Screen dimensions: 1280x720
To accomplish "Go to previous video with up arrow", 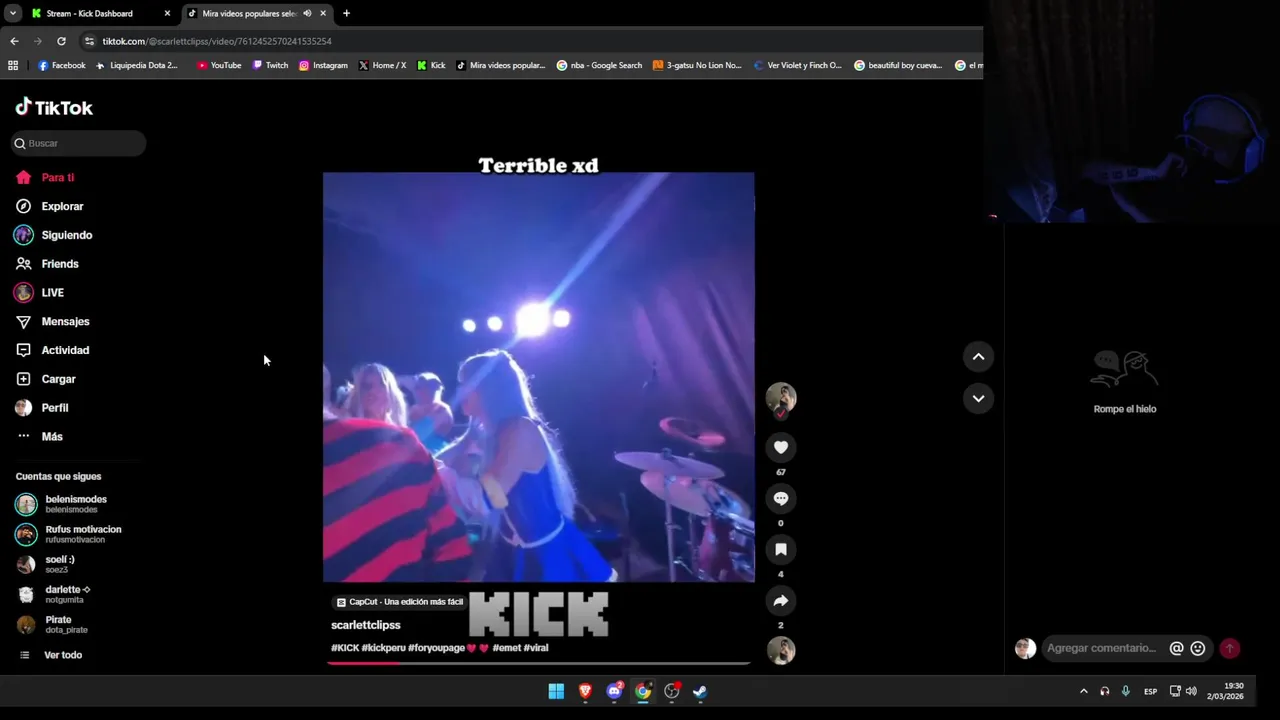I will [978, 356].
